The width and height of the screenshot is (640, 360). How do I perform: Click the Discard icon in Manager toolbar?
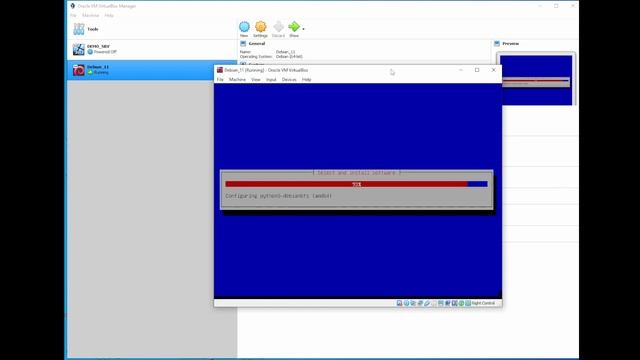pyautogui.click(x=278, y=27)
